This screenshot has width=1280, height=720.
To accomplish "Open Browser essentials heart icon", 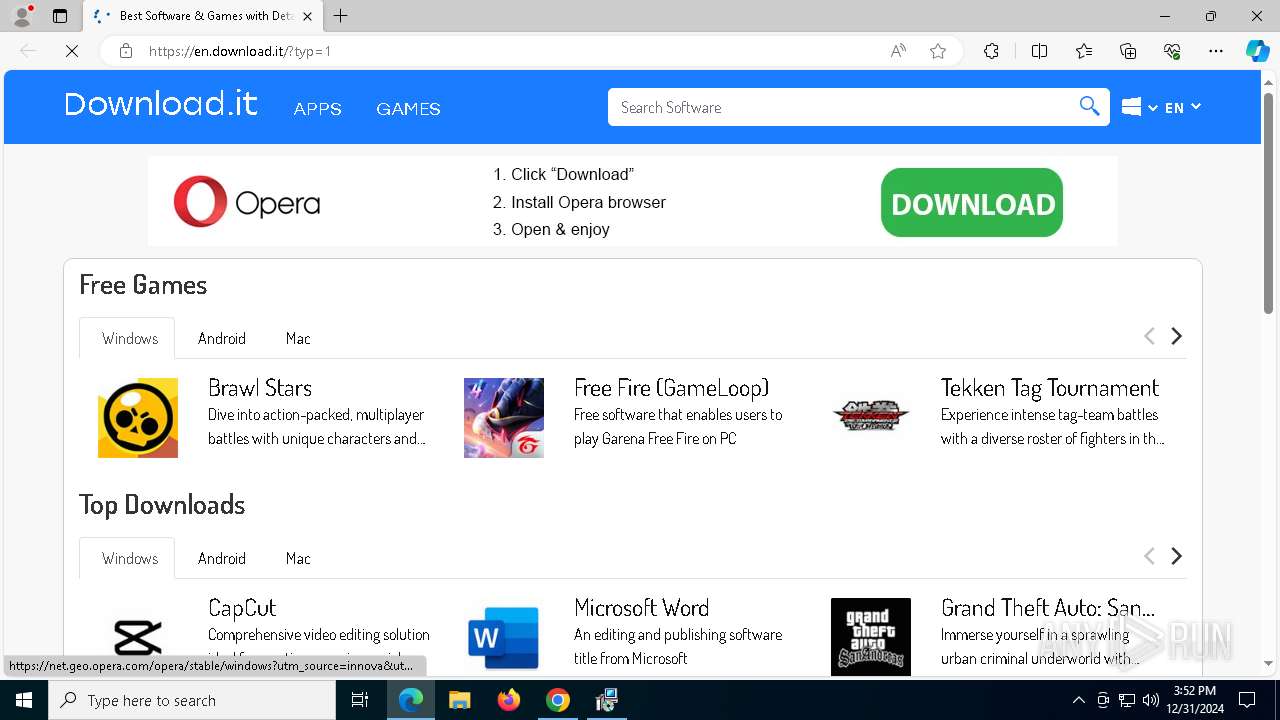I will point(1172,51).
